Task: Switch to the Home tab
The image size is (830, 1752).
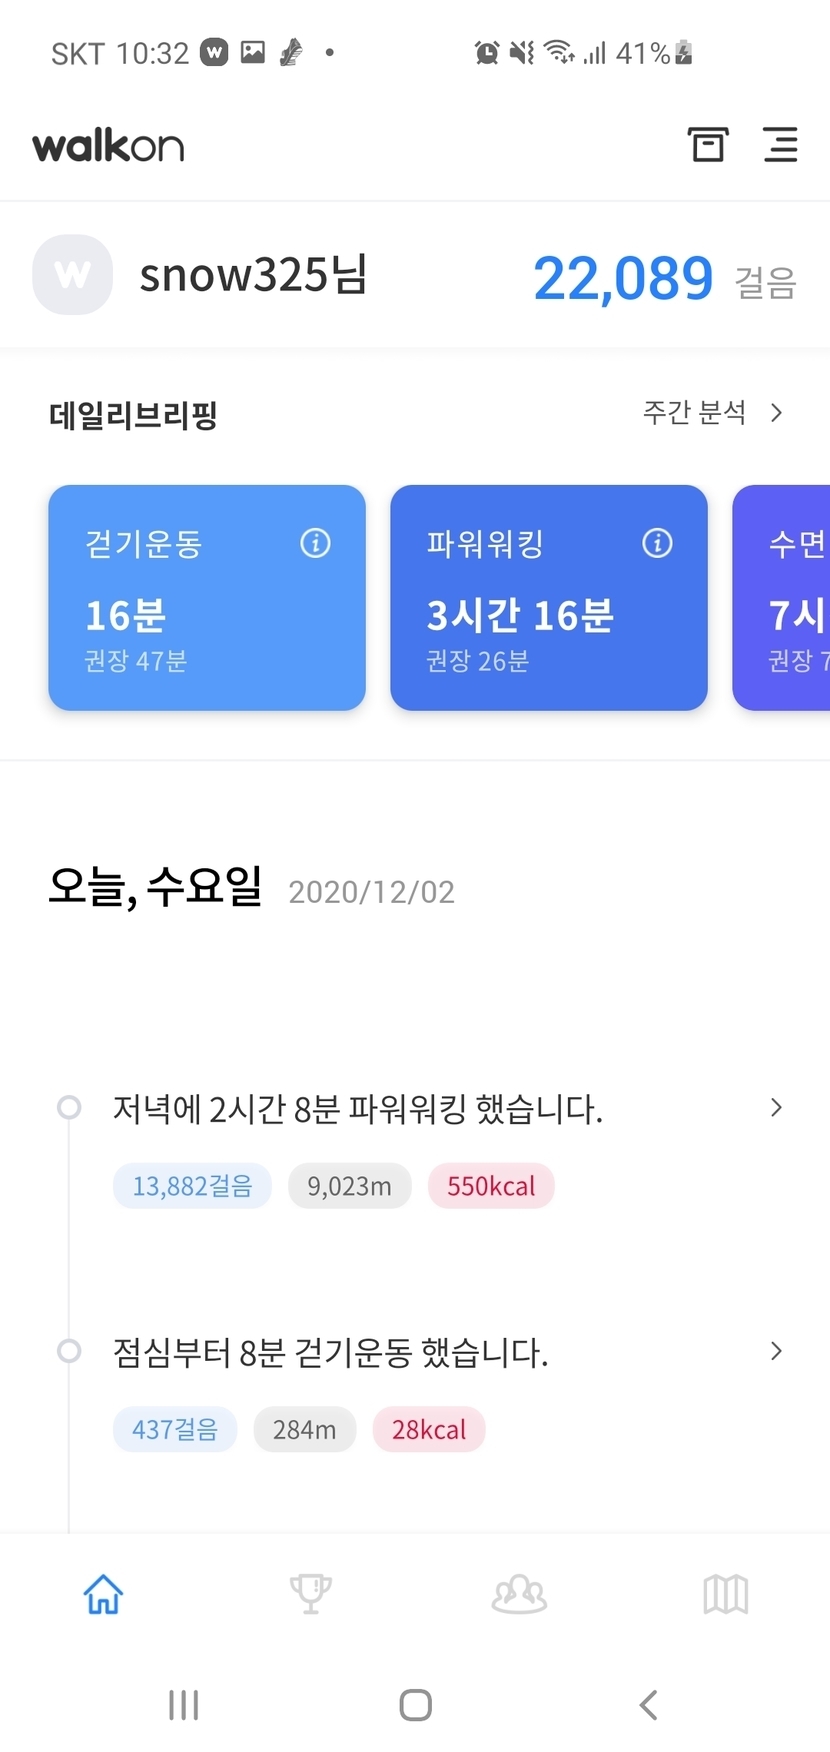Action: (x=103, y=1594)
